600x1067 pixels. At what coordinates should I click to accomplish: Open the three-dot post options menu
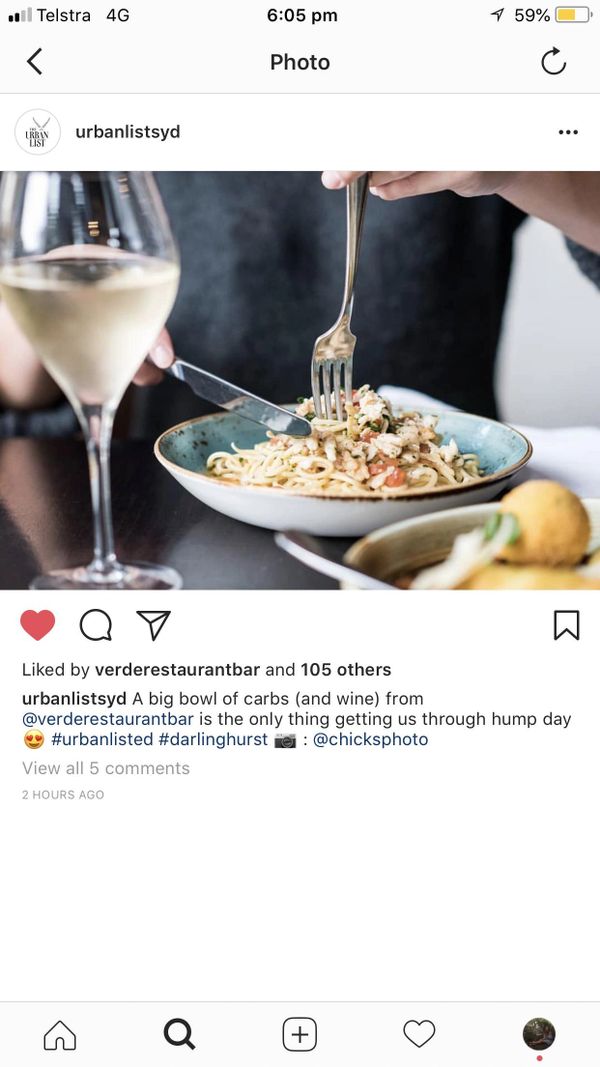[x=568, y=132]
